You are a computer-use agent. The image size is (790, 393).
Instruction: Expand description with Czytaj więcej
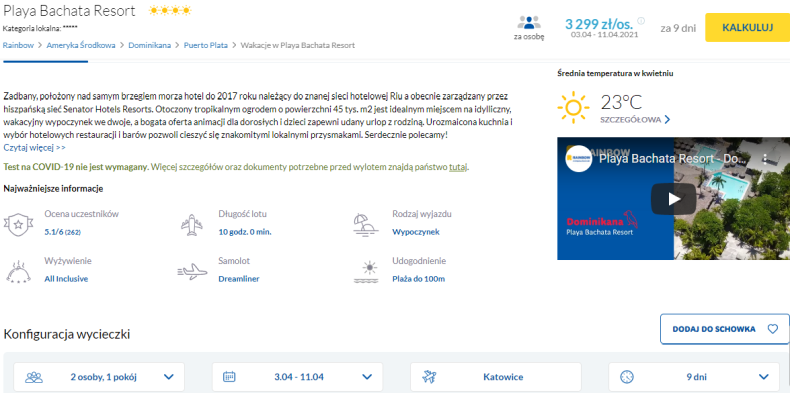click(34, 148)
